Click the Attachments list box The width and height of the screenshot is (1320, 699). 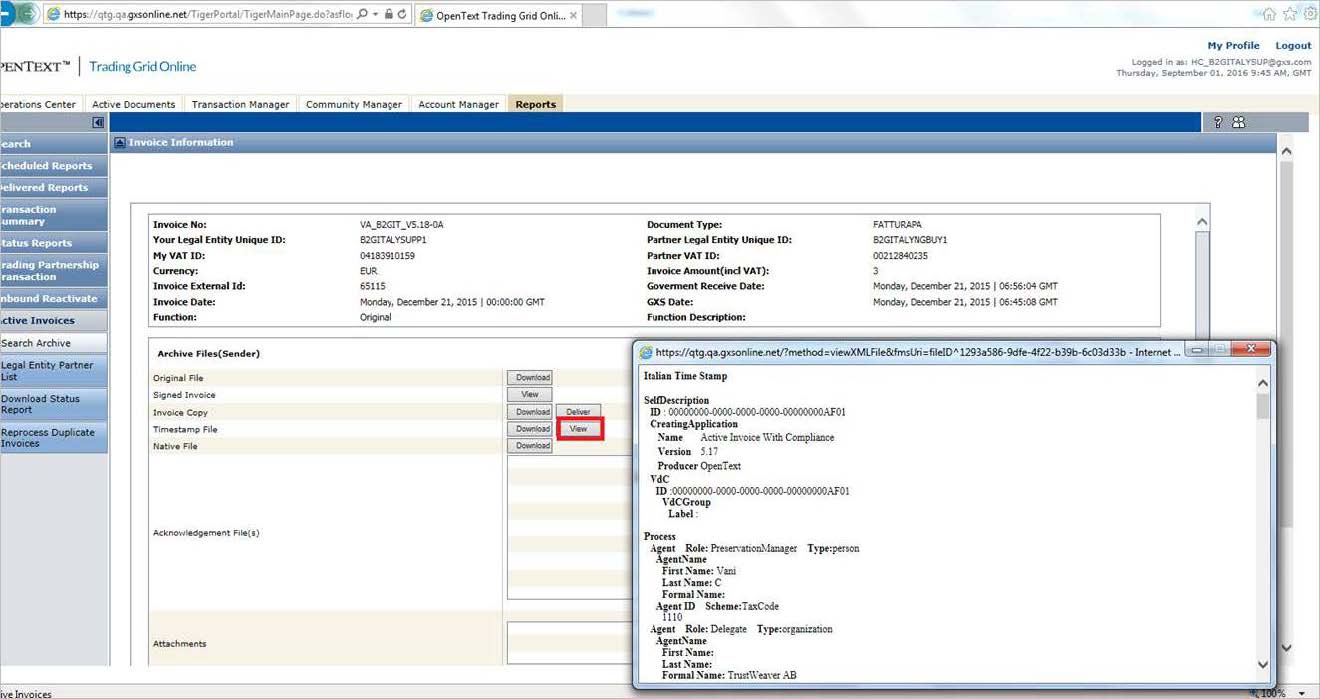click(570, 643)
